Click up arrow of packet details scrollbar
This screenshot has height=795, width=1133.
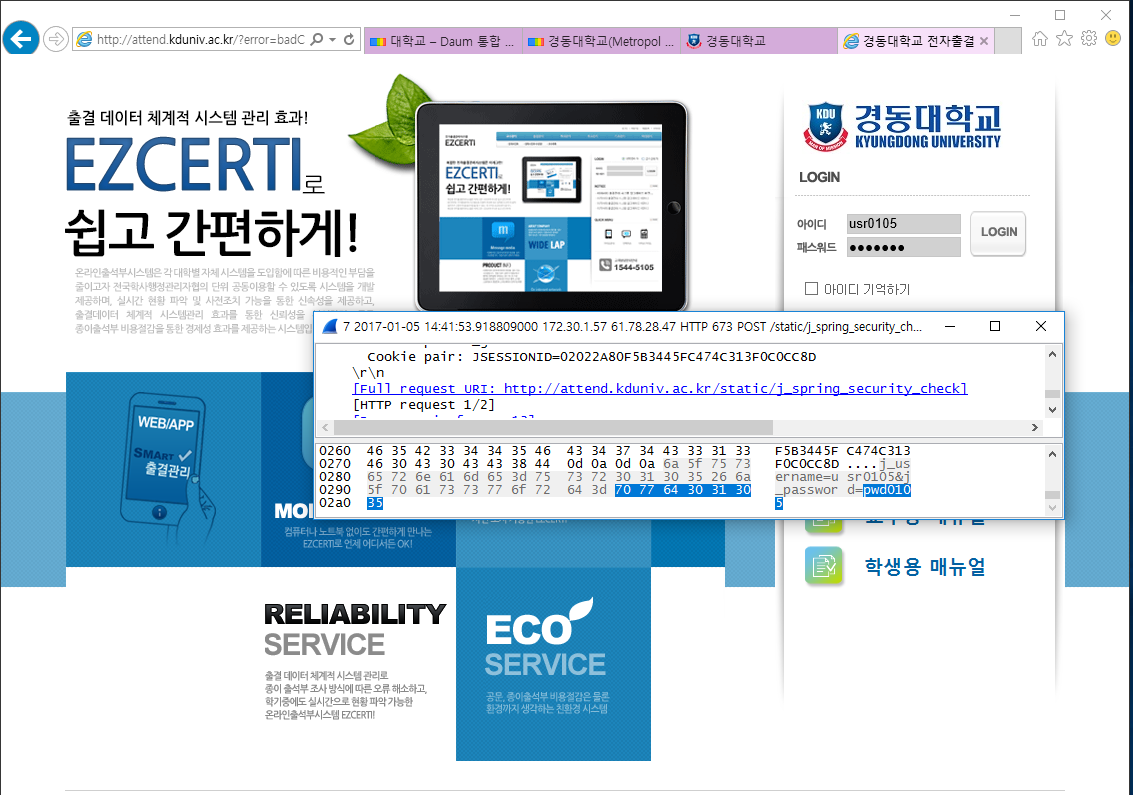click(x=1053, y=354)
